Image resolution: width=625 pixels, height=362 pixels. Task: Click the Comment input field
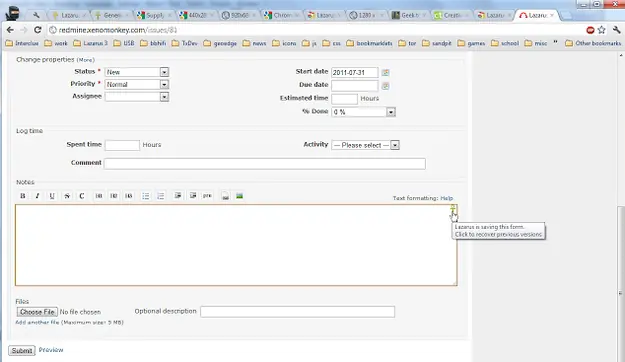(x=265, y=163)
